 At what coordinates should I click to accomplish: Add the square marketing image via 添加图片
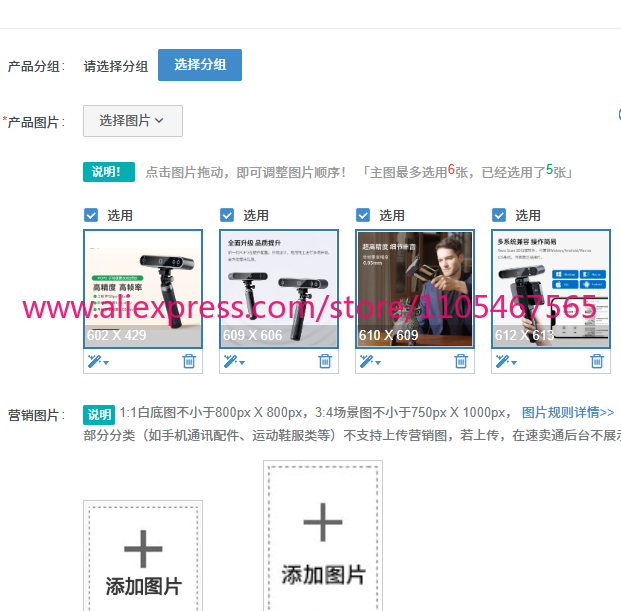point(143,556)
